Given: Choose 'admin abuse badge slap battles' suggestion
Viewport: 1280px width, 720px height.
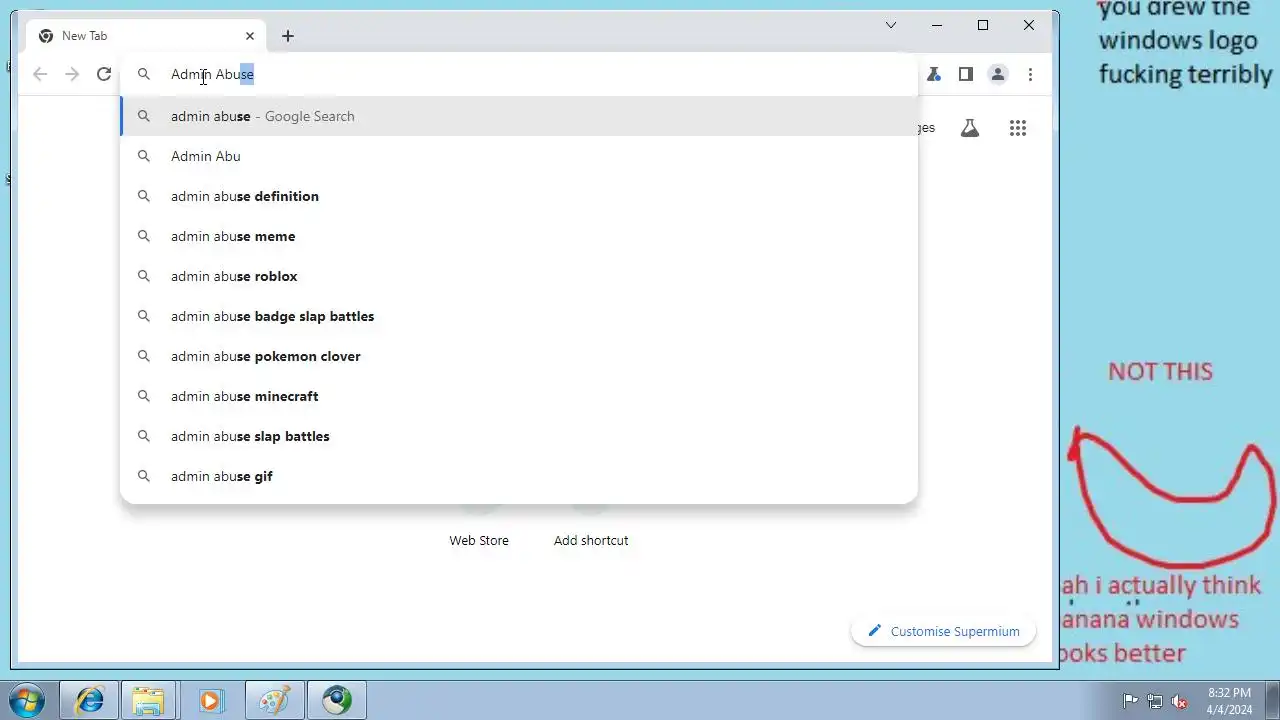Looking at the screenshot, I should tap(519, 316).
